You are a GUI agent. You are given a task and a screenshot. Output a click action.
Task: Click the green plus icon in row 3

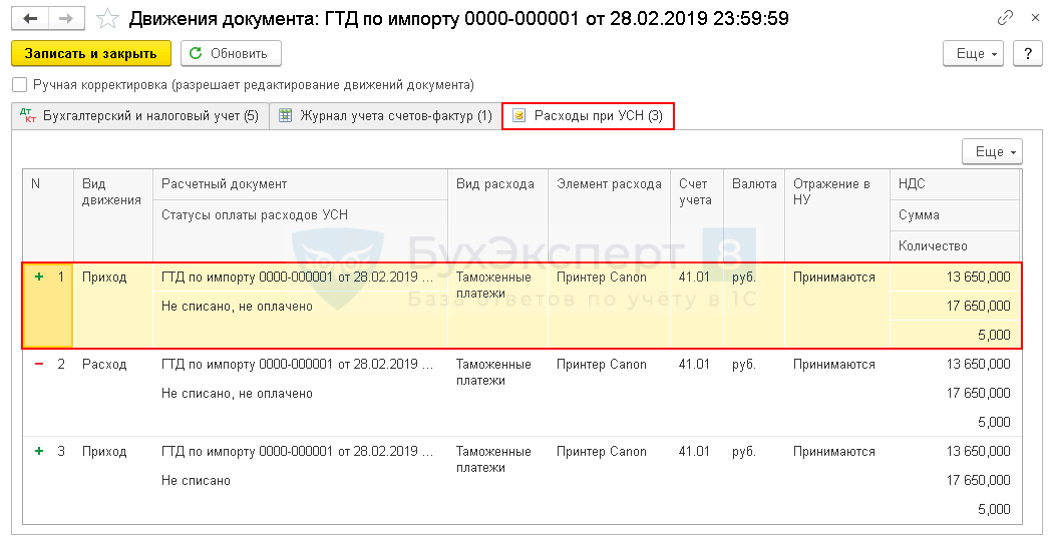point(39,451)
